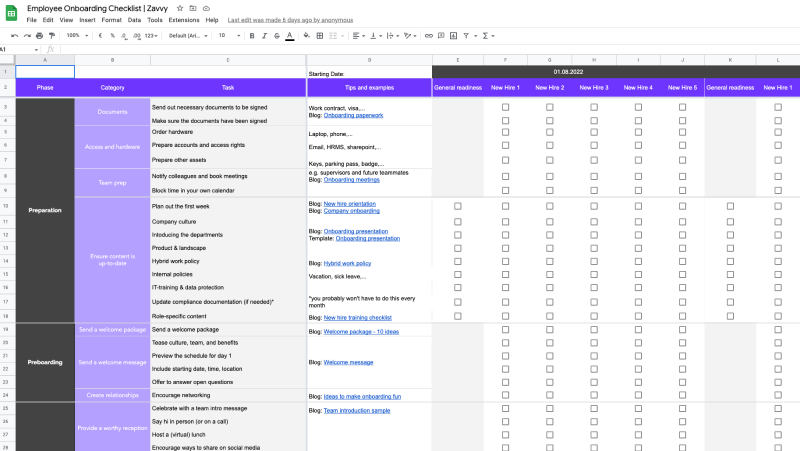Open the functions sigma dropdown
Screen dimensions: 800x451
pyautogui.click(x=489, y=35)
